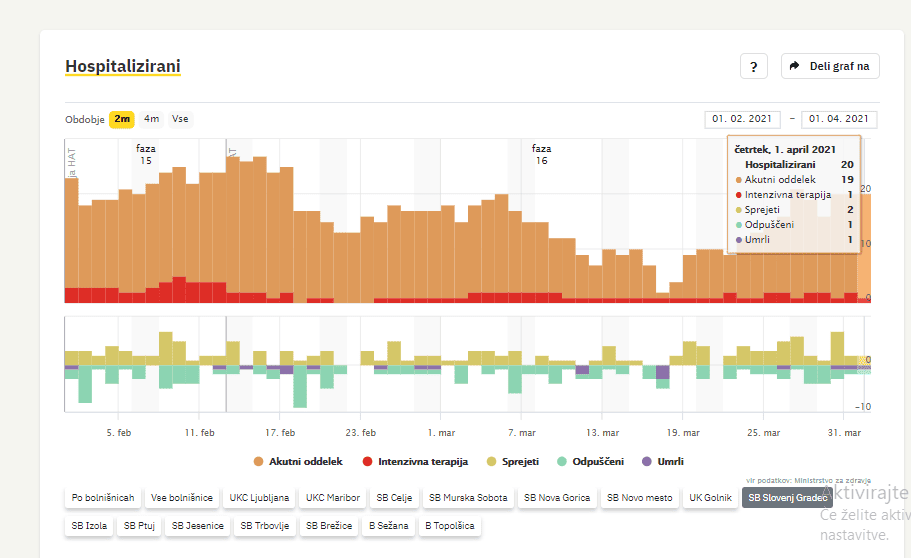Select the 2m period option
Viewport: 911px width, 558px height.
122,119
